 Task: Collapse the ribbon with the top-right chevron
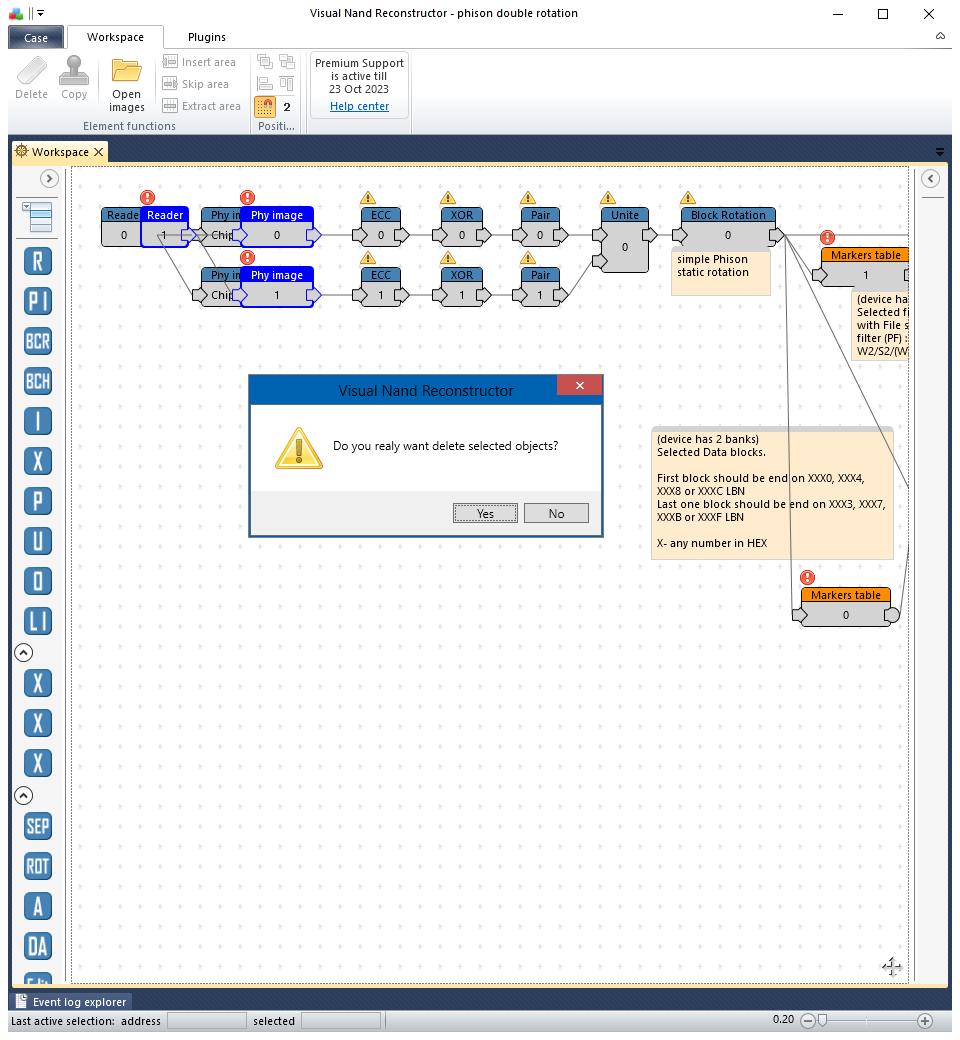click(940, 36)
